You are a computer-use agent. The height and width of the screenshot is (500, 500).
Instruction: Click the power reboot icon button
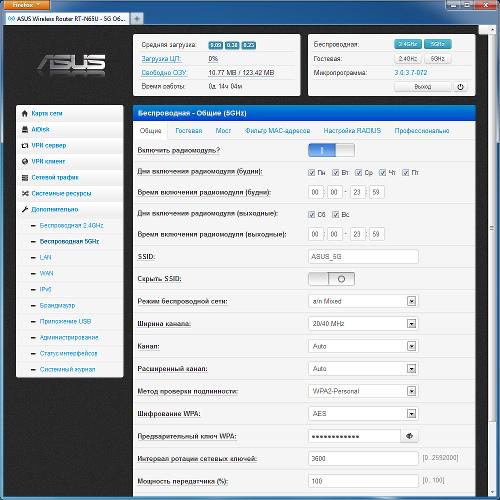[460, 87]
